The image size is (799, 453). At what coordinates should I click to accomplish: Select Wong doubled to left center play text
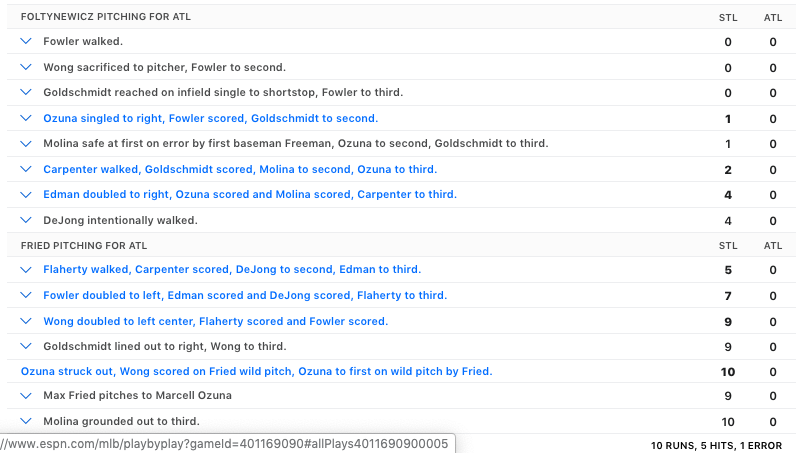pyautogui.click(x=215, y=321)
